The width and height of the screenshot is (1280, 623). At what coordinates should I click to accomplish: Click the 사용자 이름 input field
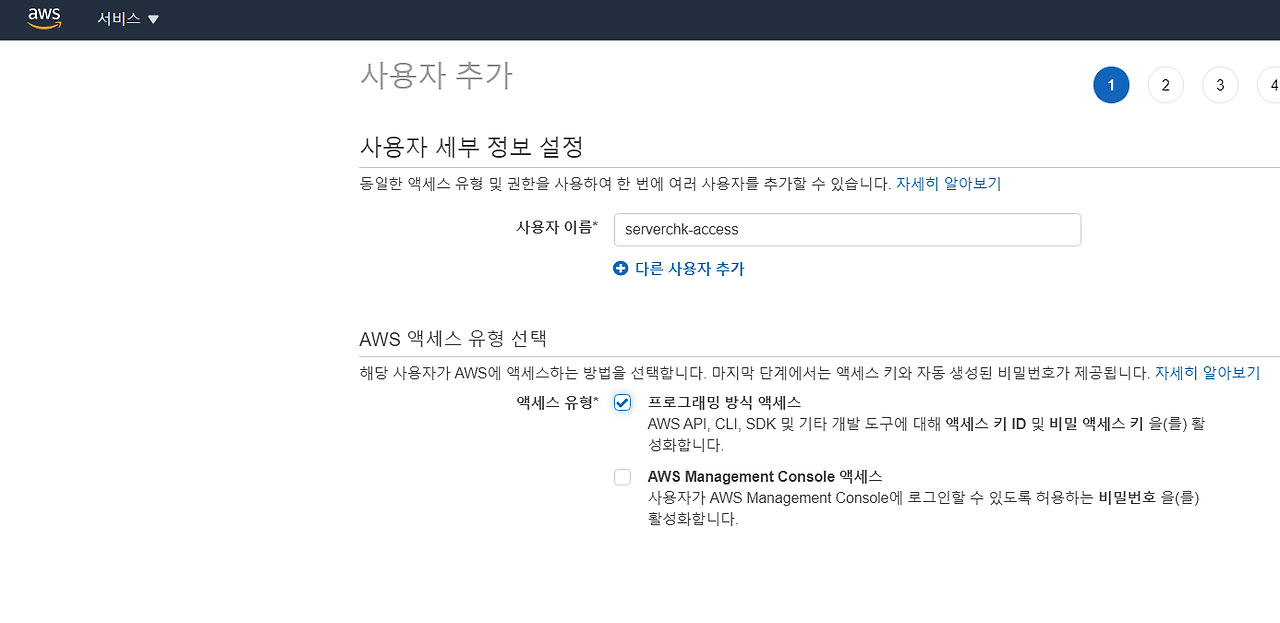(x=847, y=229)
